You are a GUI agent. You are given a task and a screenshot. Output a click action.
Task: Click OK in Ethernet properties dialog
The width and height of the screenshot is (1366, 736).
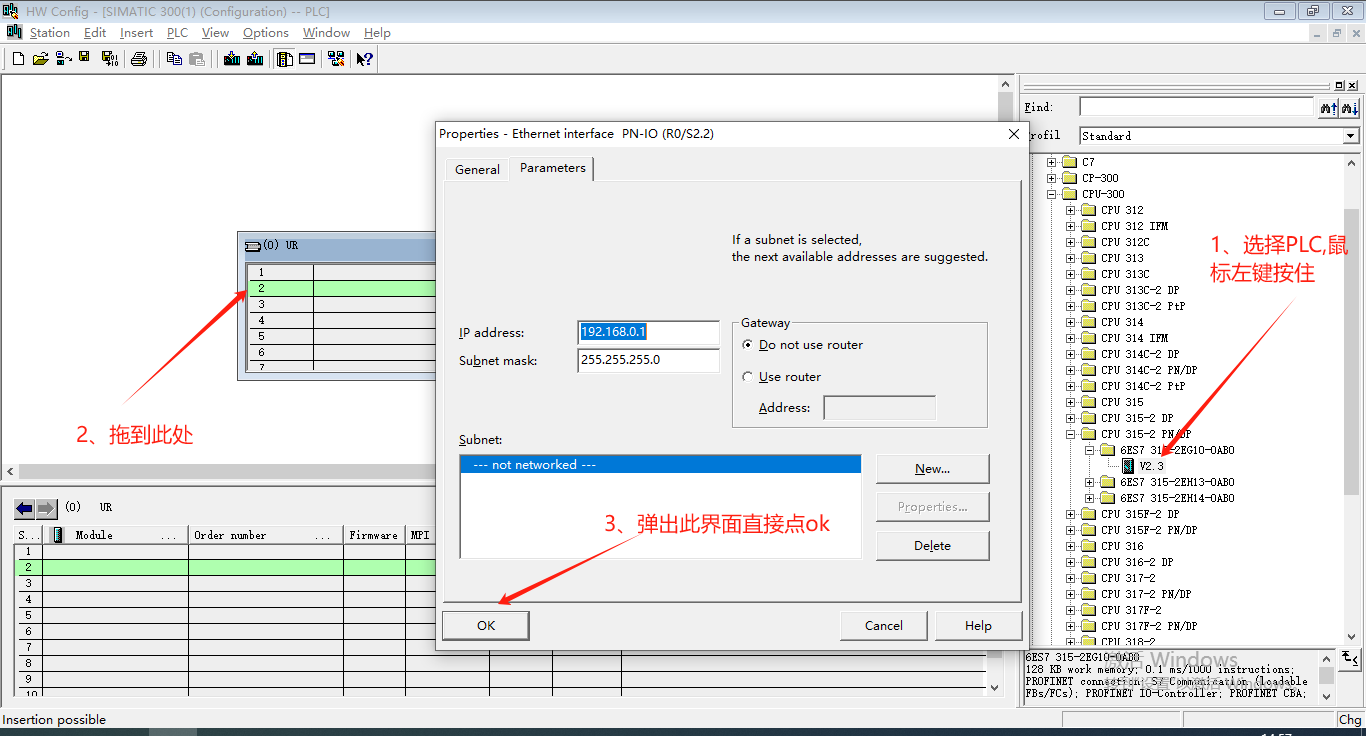point(486,625)
